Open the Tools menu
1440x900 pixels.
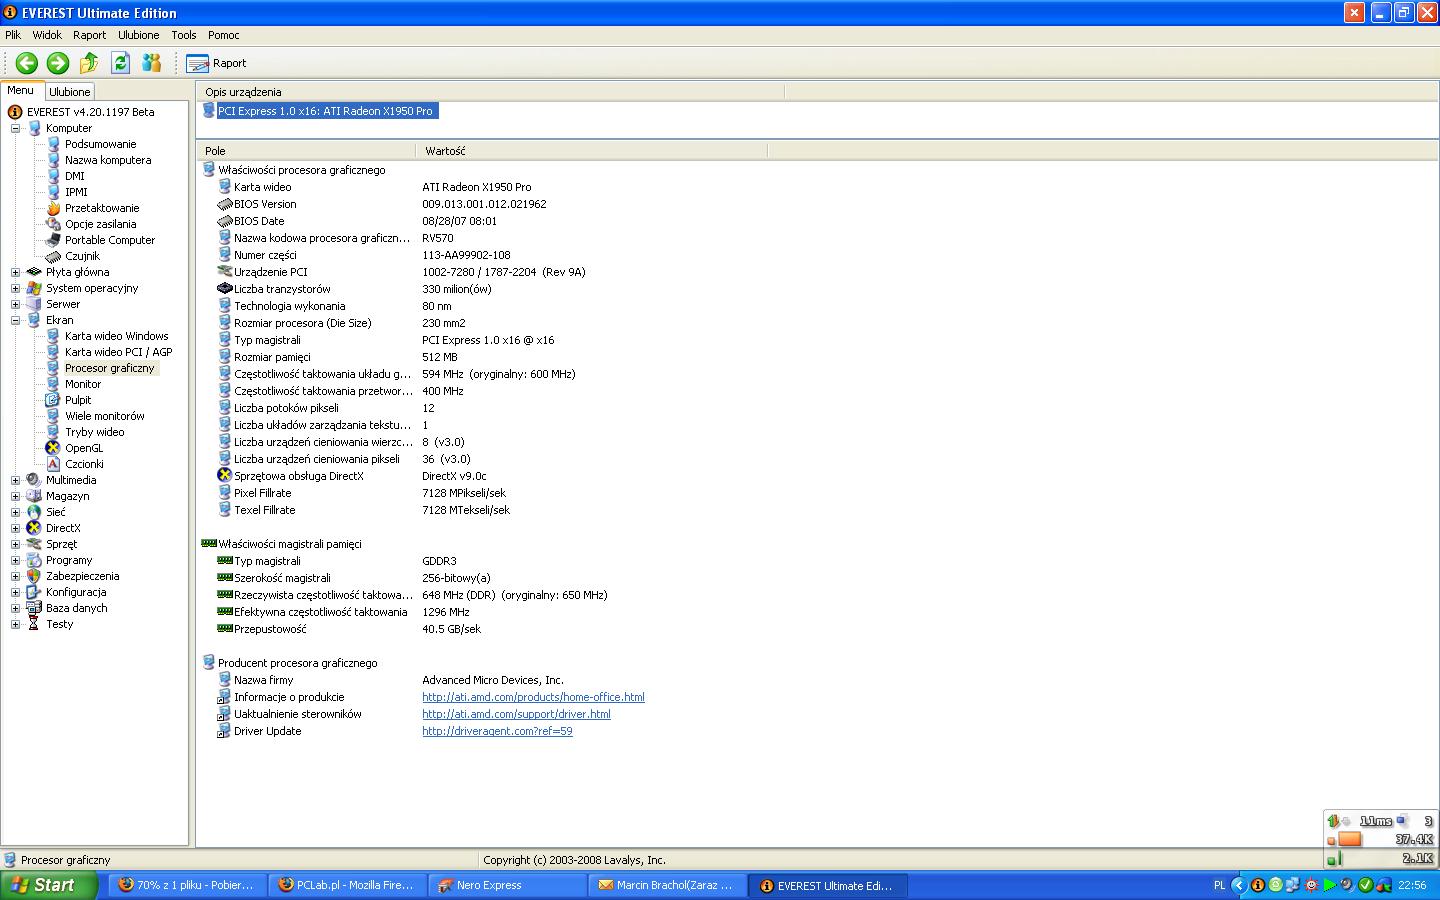184,35
